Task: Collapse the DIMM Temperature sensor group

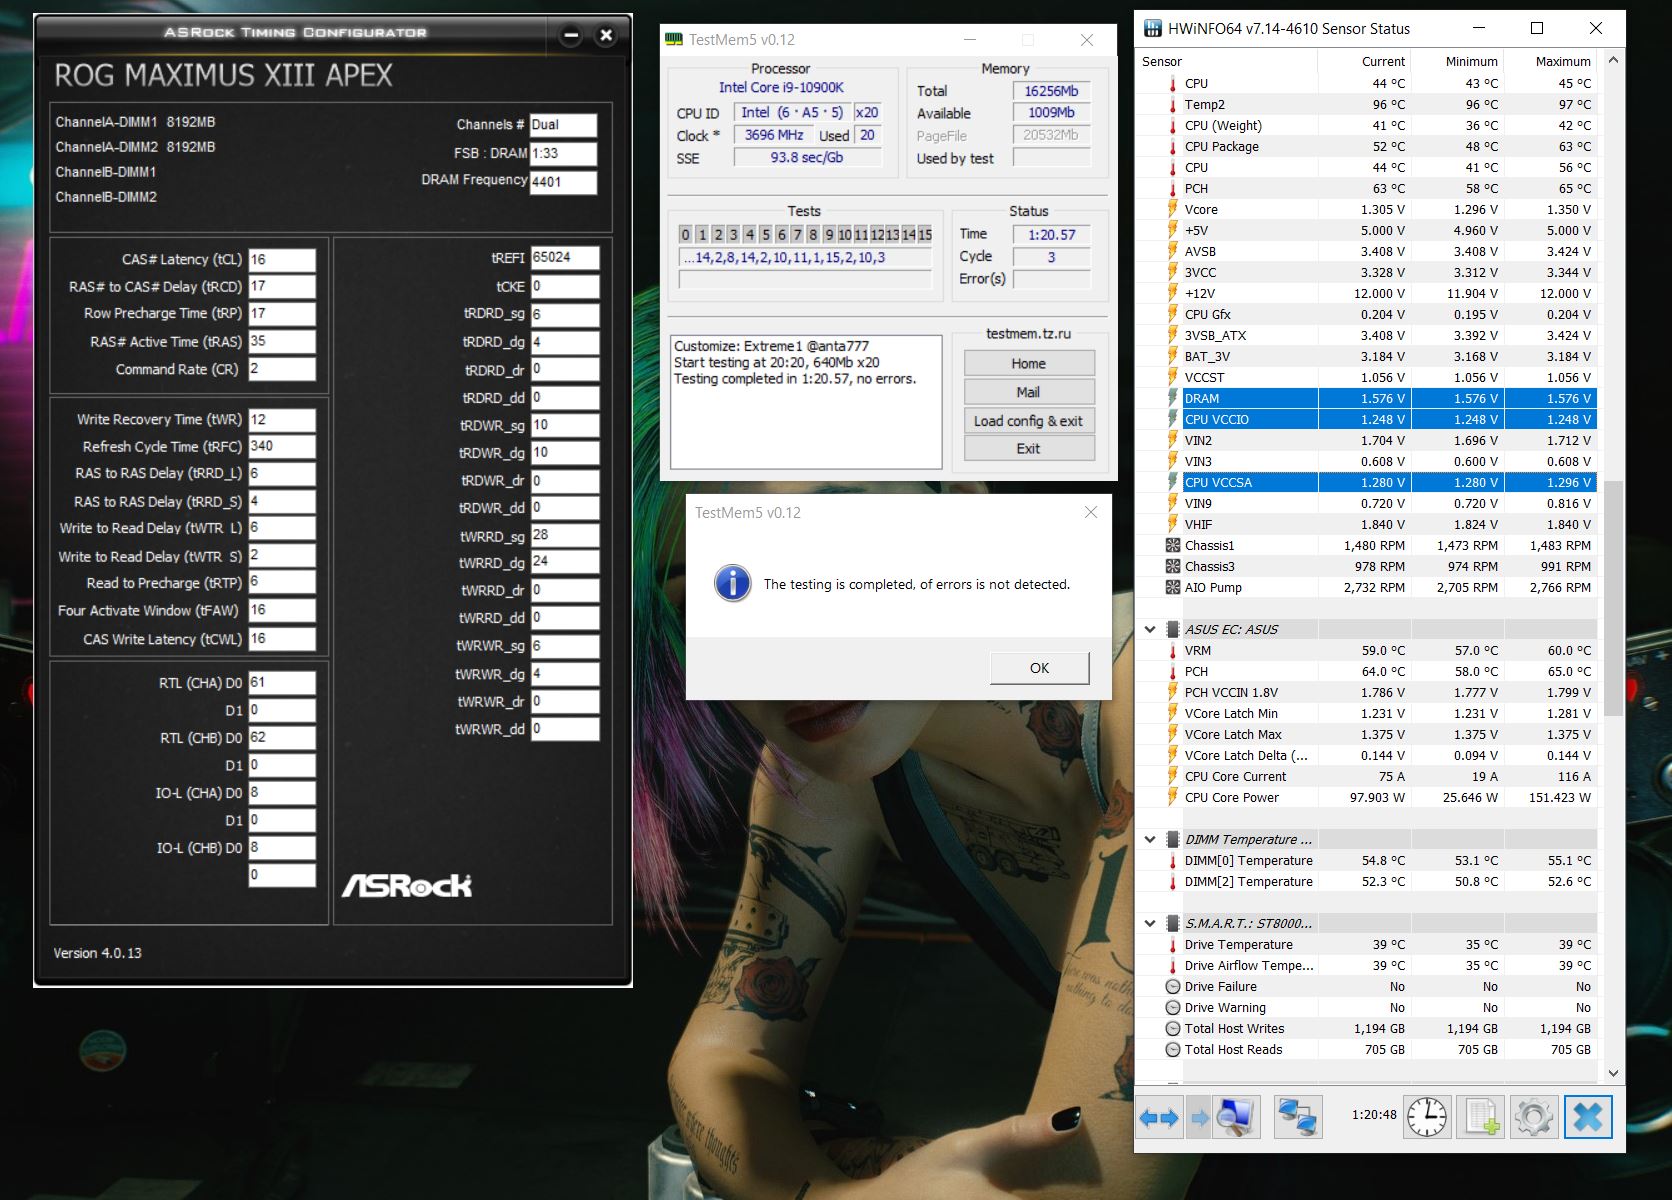Action: pyautogui.click(x=1150, y=840)
